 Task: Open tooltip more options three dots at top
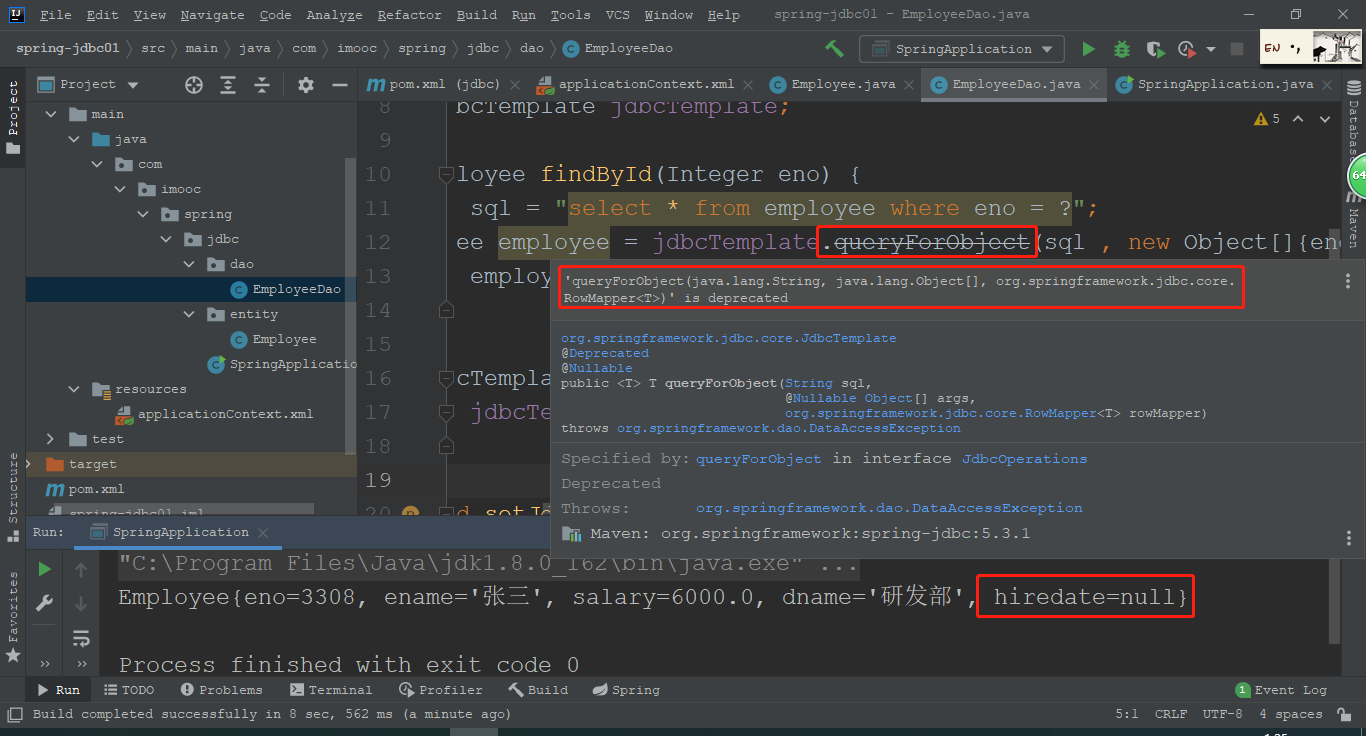tap(1348, 282)
